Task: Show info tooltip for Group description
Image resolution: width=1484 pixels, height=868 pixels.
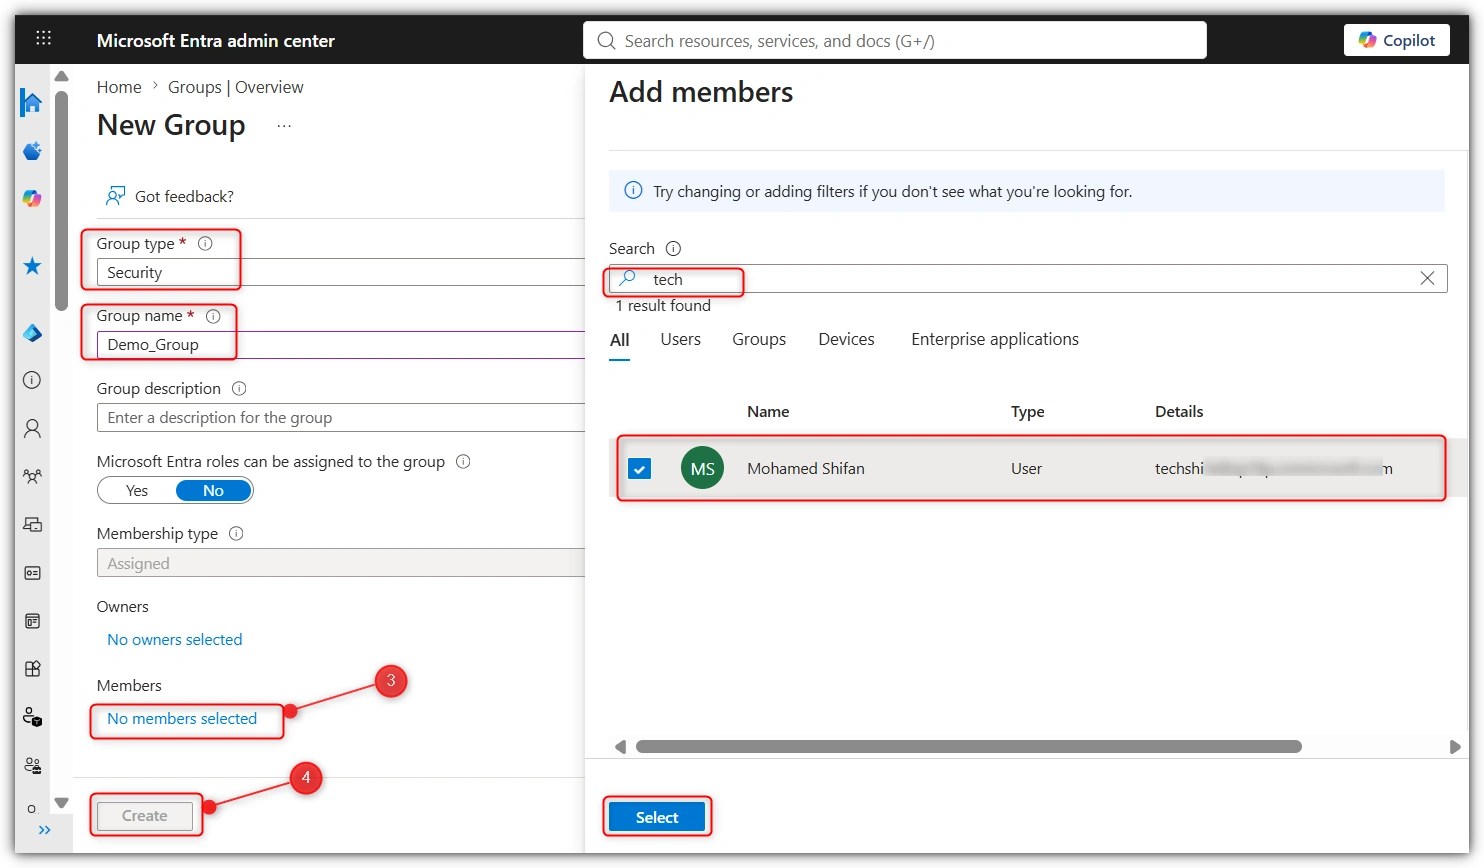Action: [239, 388]
